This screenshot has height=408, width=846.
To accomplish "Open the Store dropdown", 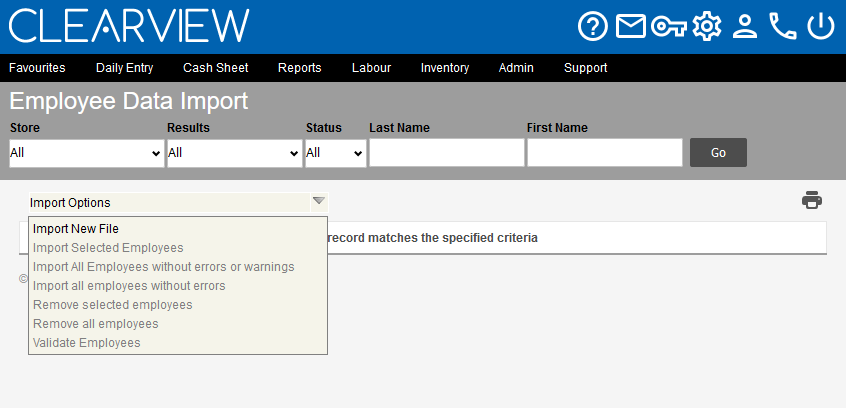I will coord(87,153).
